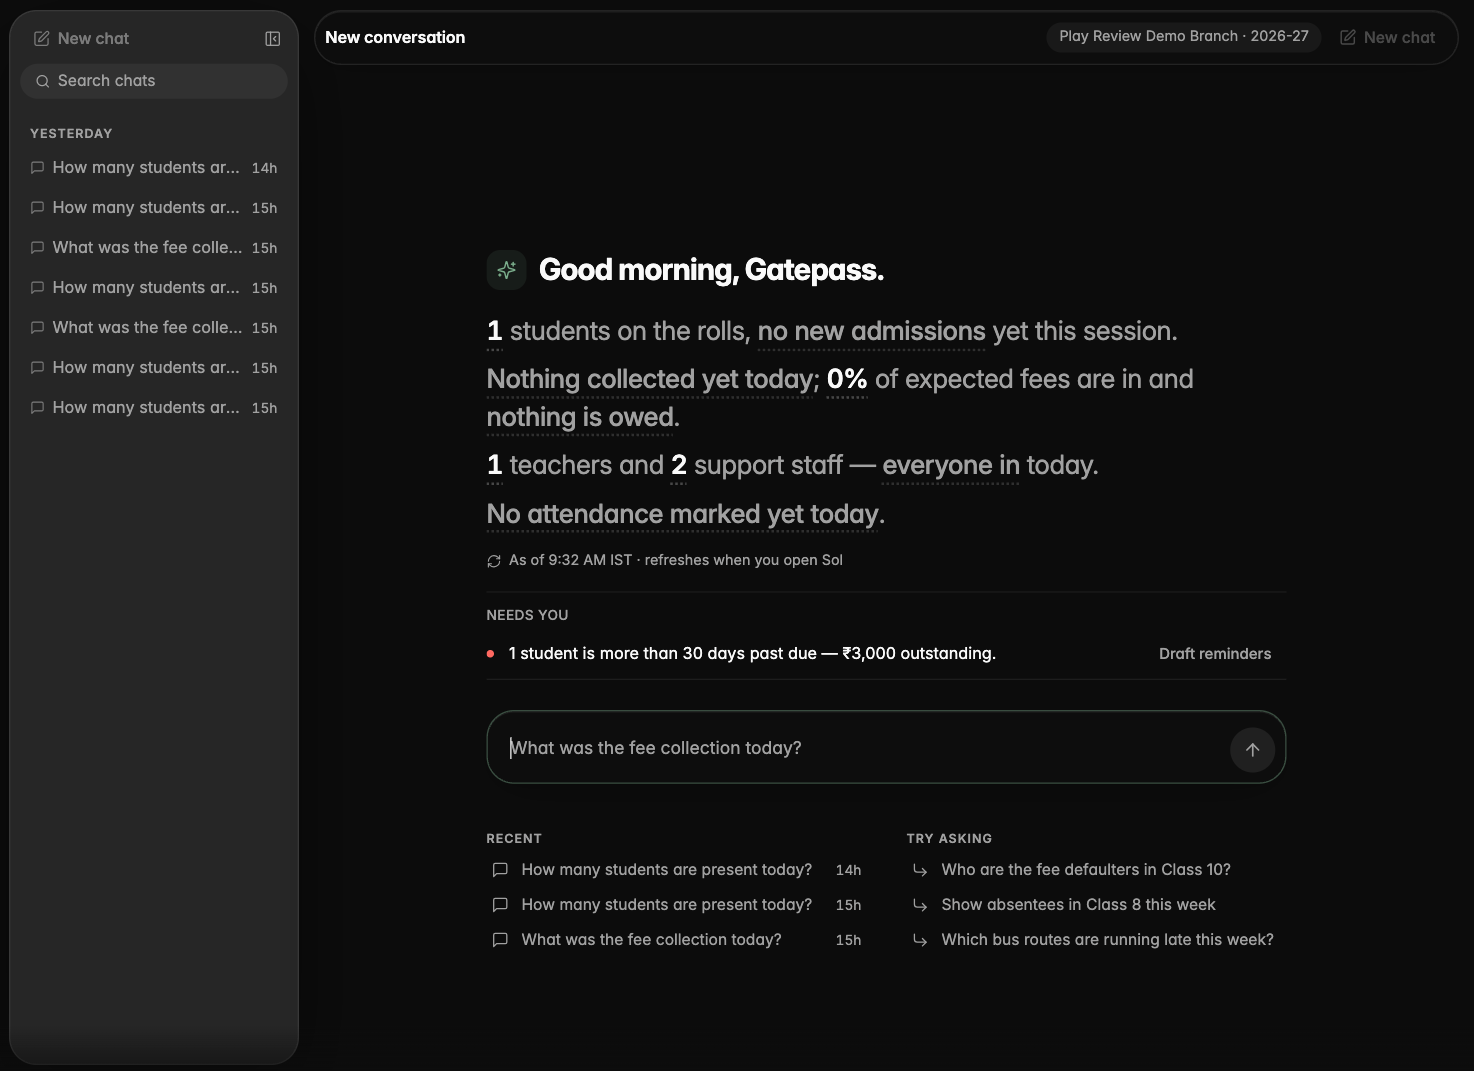Click the refresh icon beside 'As of 9:32 AM'
The image size is (1474, 1071).
[x=494, y=561]
